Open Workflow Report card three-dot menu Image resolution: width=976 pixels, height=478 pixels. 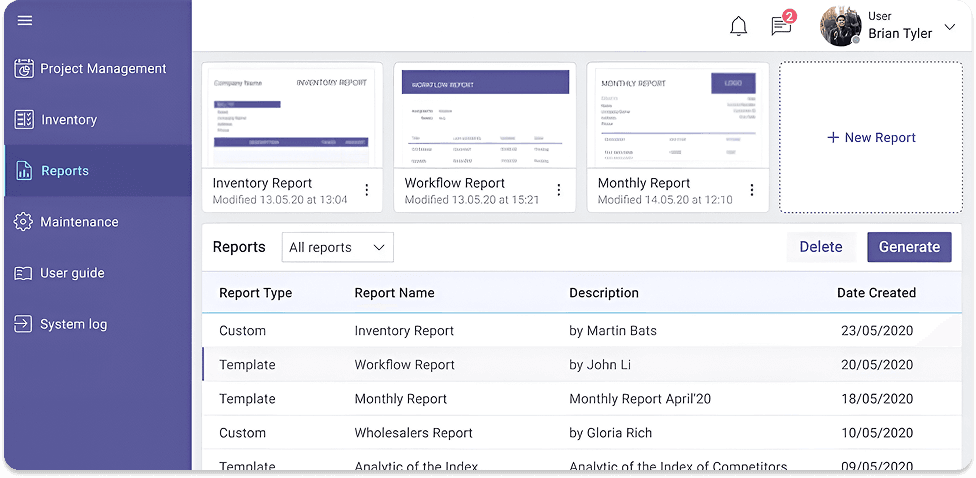pyautogui.click(x=558, y=190)
